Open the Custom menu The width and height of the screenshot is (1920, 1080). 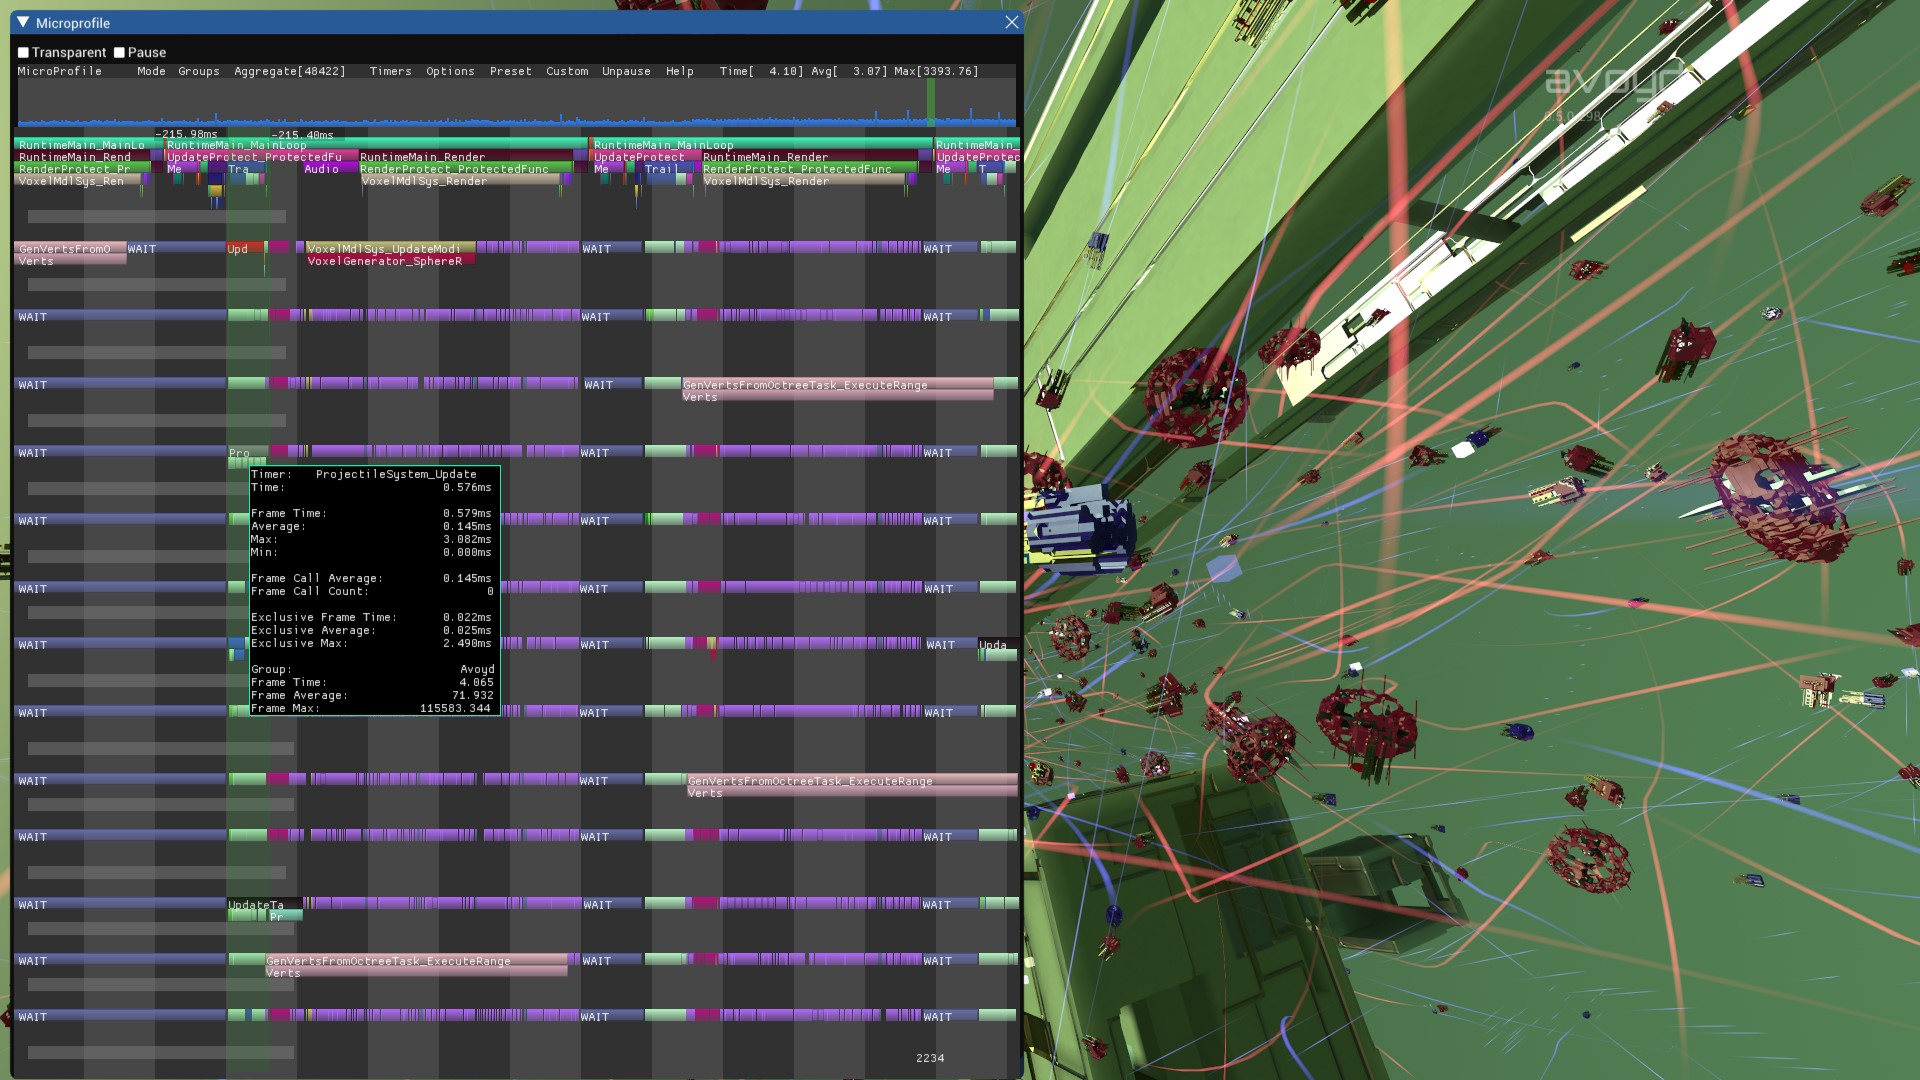click(x=567, y=71)
